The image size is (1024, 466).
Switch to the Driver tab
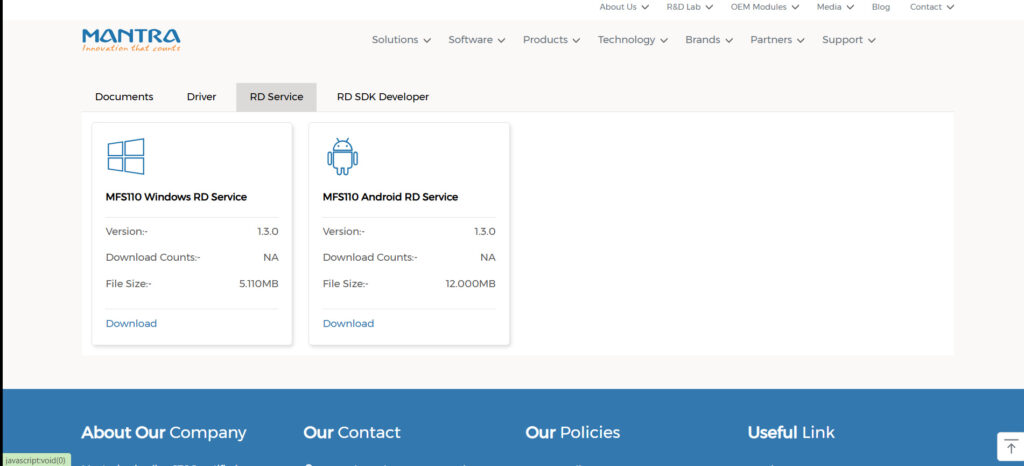point(201,97)
